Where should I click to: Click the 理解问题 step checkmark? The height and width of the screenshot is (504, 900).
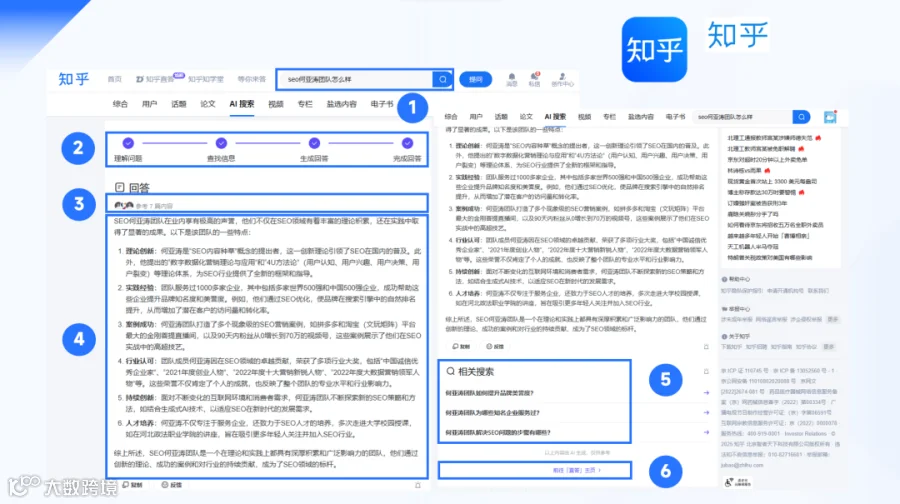pos(128,143)
